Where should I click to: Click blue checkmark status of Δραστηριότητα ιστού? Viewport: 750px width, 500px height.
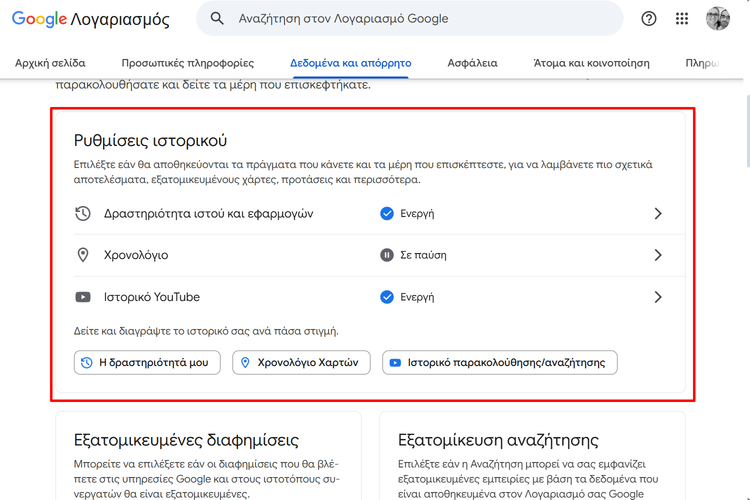point(386,213)
